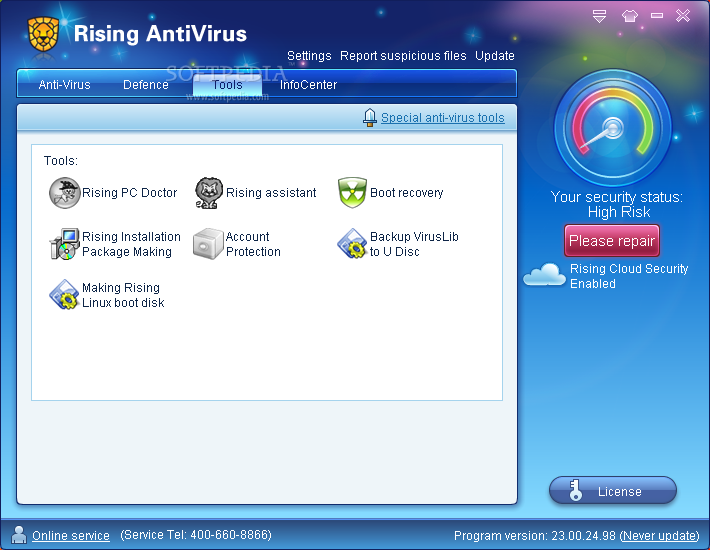Click the Boot recovery shield icon
Viewport: 710px width, 550px height.
point(352,193)
